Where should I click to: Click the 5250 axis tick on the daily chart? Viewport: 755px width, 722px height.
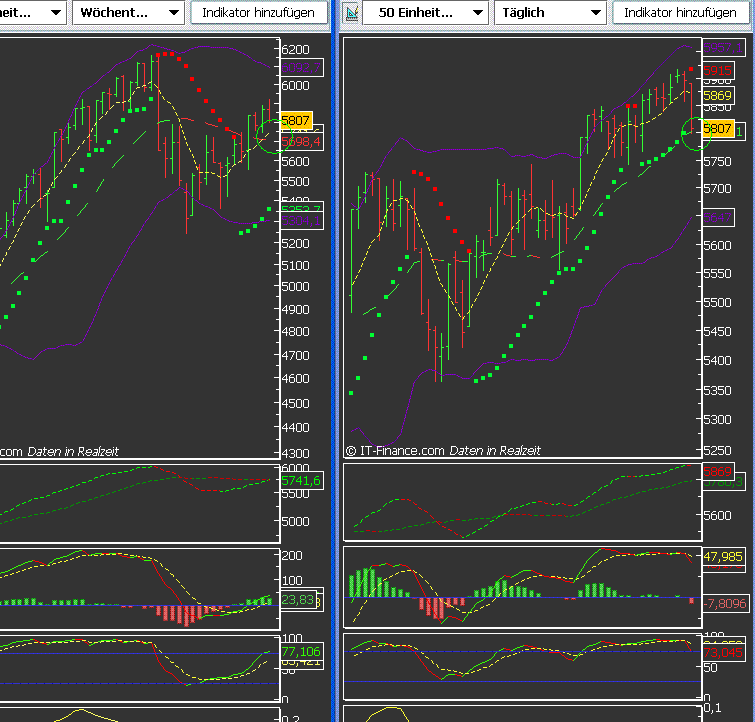(x=717, y=450)
